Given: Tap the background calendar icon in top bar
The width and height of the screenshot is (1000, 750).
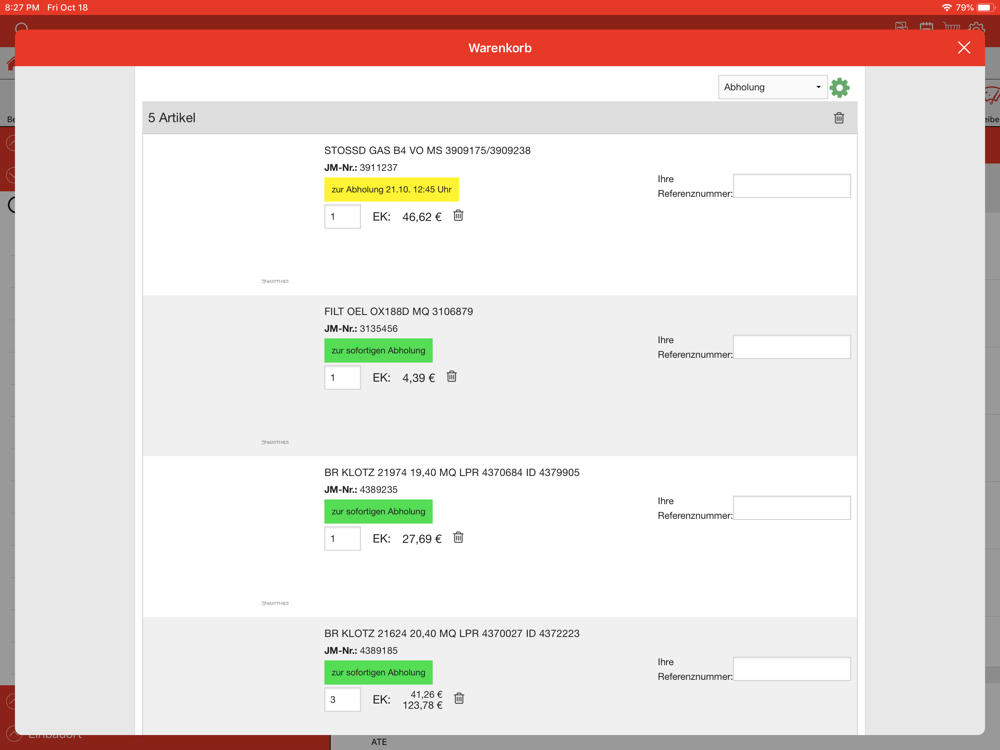Looking at the screenshot, I should 926,27.
